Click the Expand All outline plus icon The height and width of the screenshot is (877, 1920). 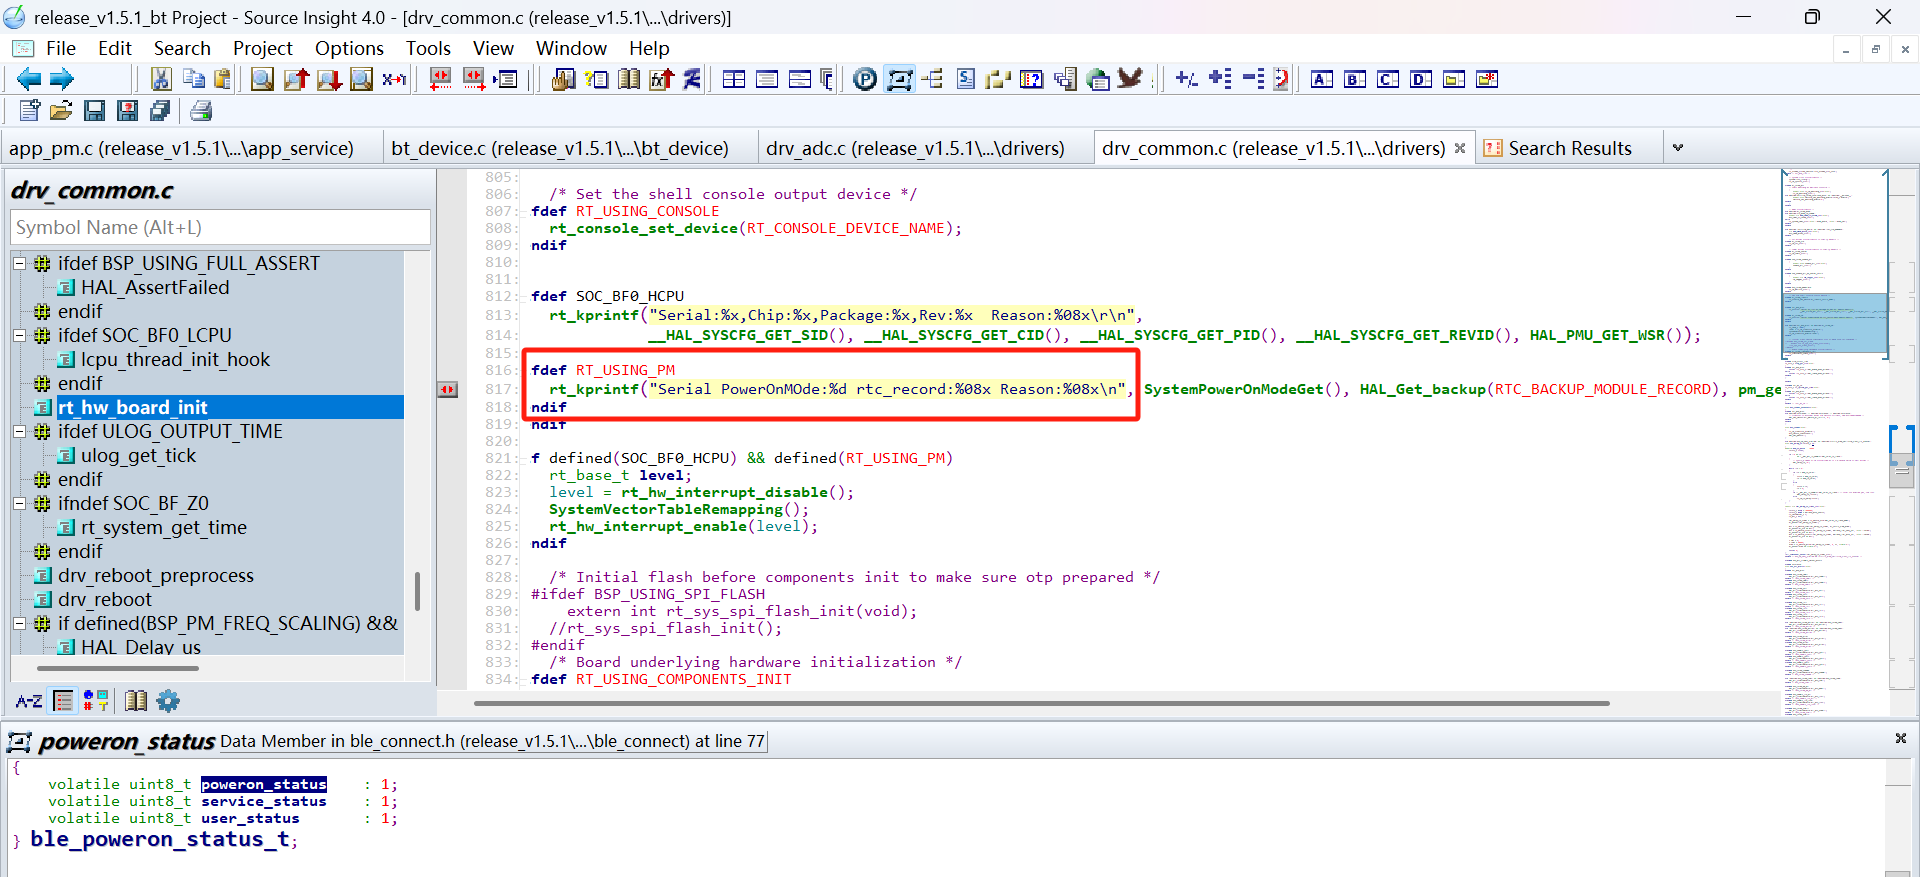[x=1220, y=79]
